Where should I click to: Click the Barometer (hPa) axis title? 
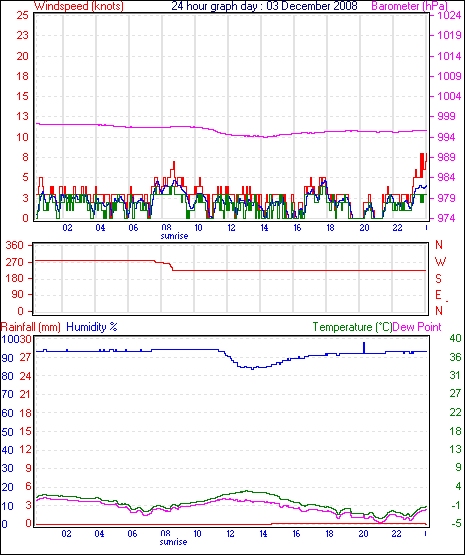409,6
